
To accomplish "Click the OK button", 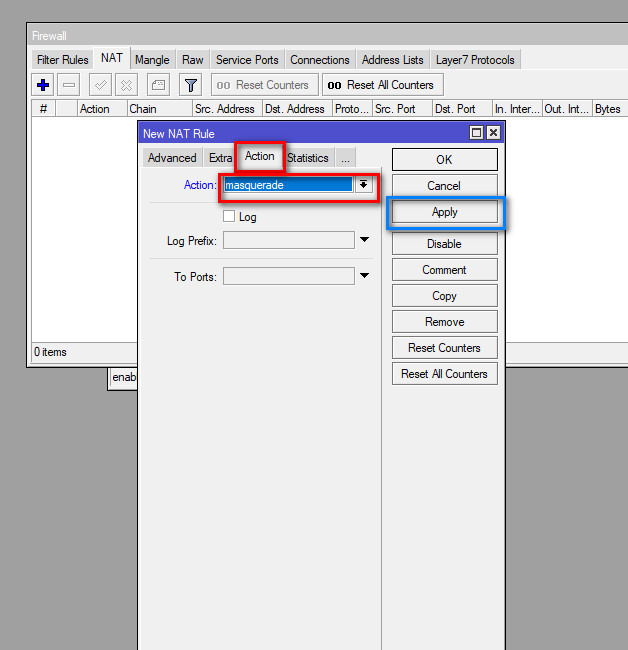I will coord(444,160).
